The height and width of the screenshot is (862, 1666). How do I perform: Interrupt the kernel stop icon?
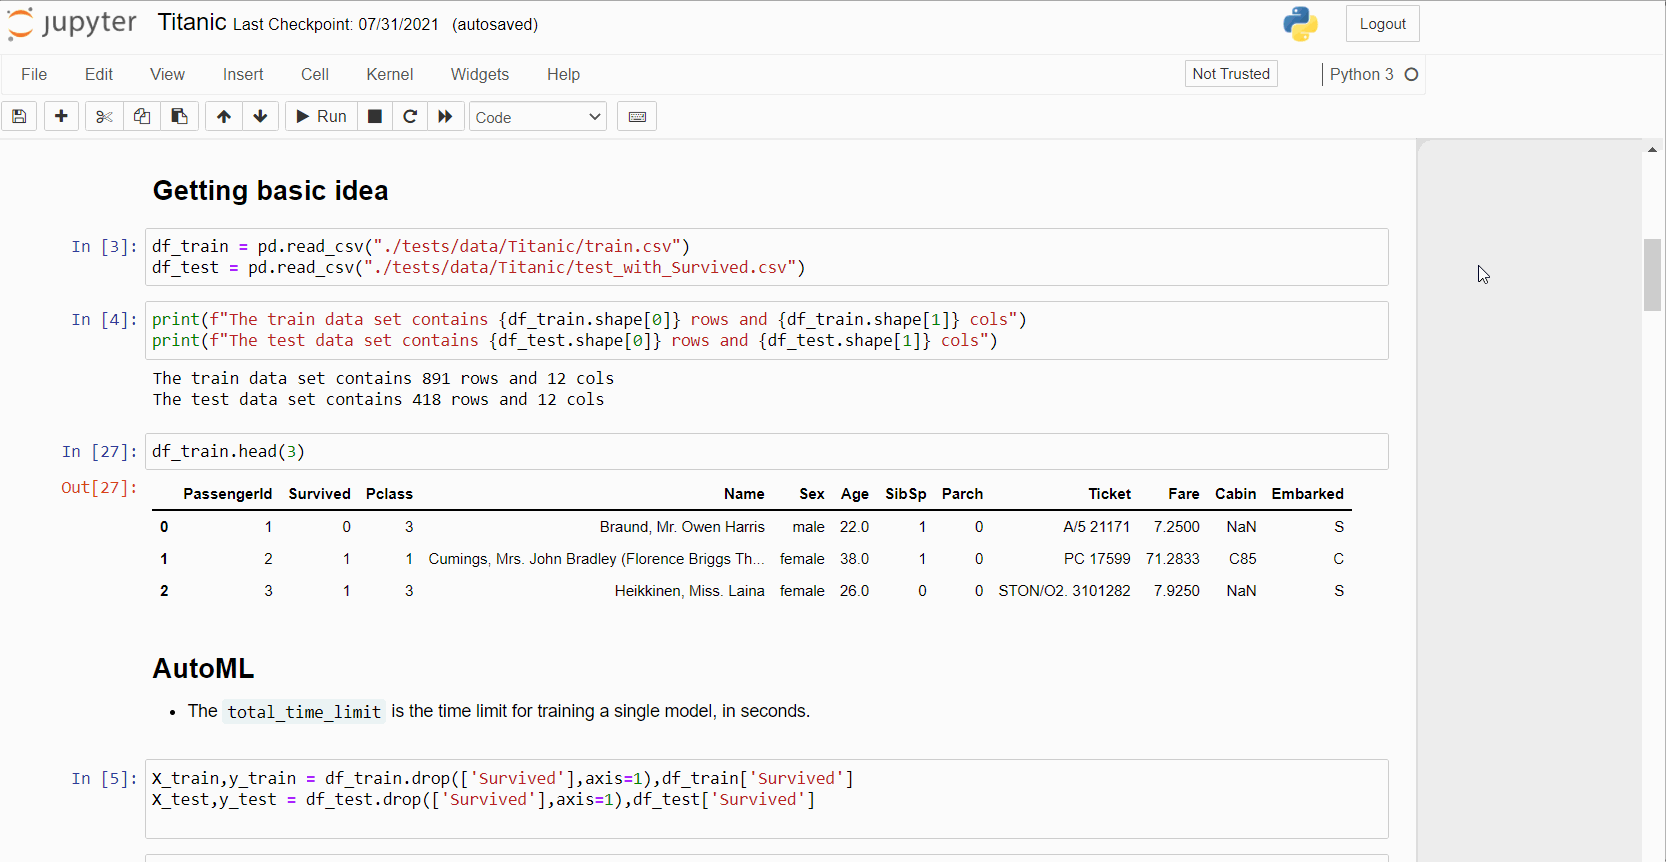(375, 117)
